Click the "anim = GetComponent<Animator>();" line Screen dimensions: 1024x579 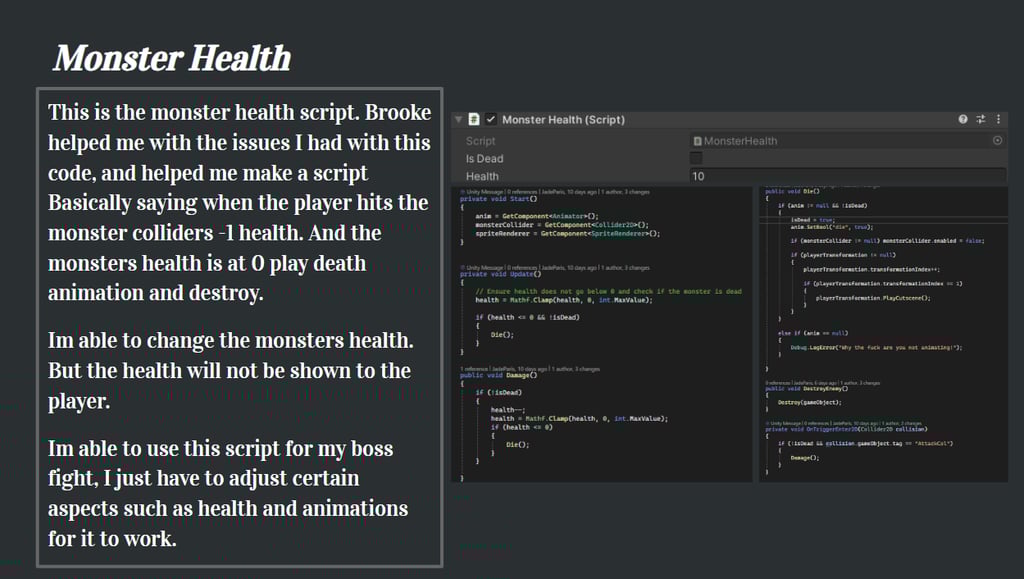tap(537, 216)
